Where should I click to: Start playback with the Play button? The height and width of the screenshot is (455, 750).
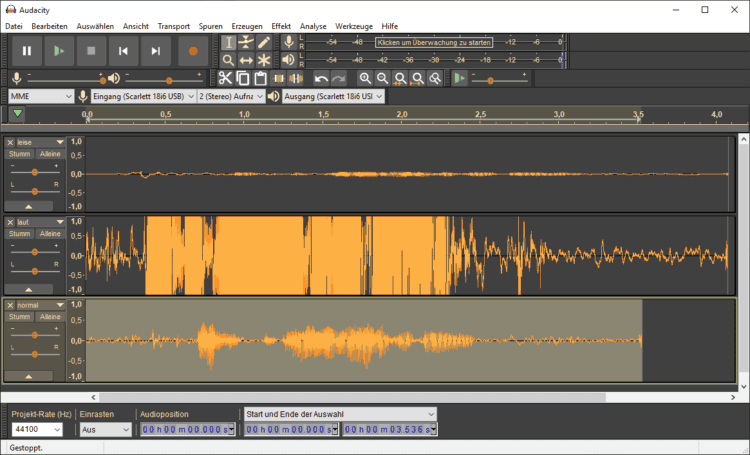pyautogui.click(x=59, y=51)
